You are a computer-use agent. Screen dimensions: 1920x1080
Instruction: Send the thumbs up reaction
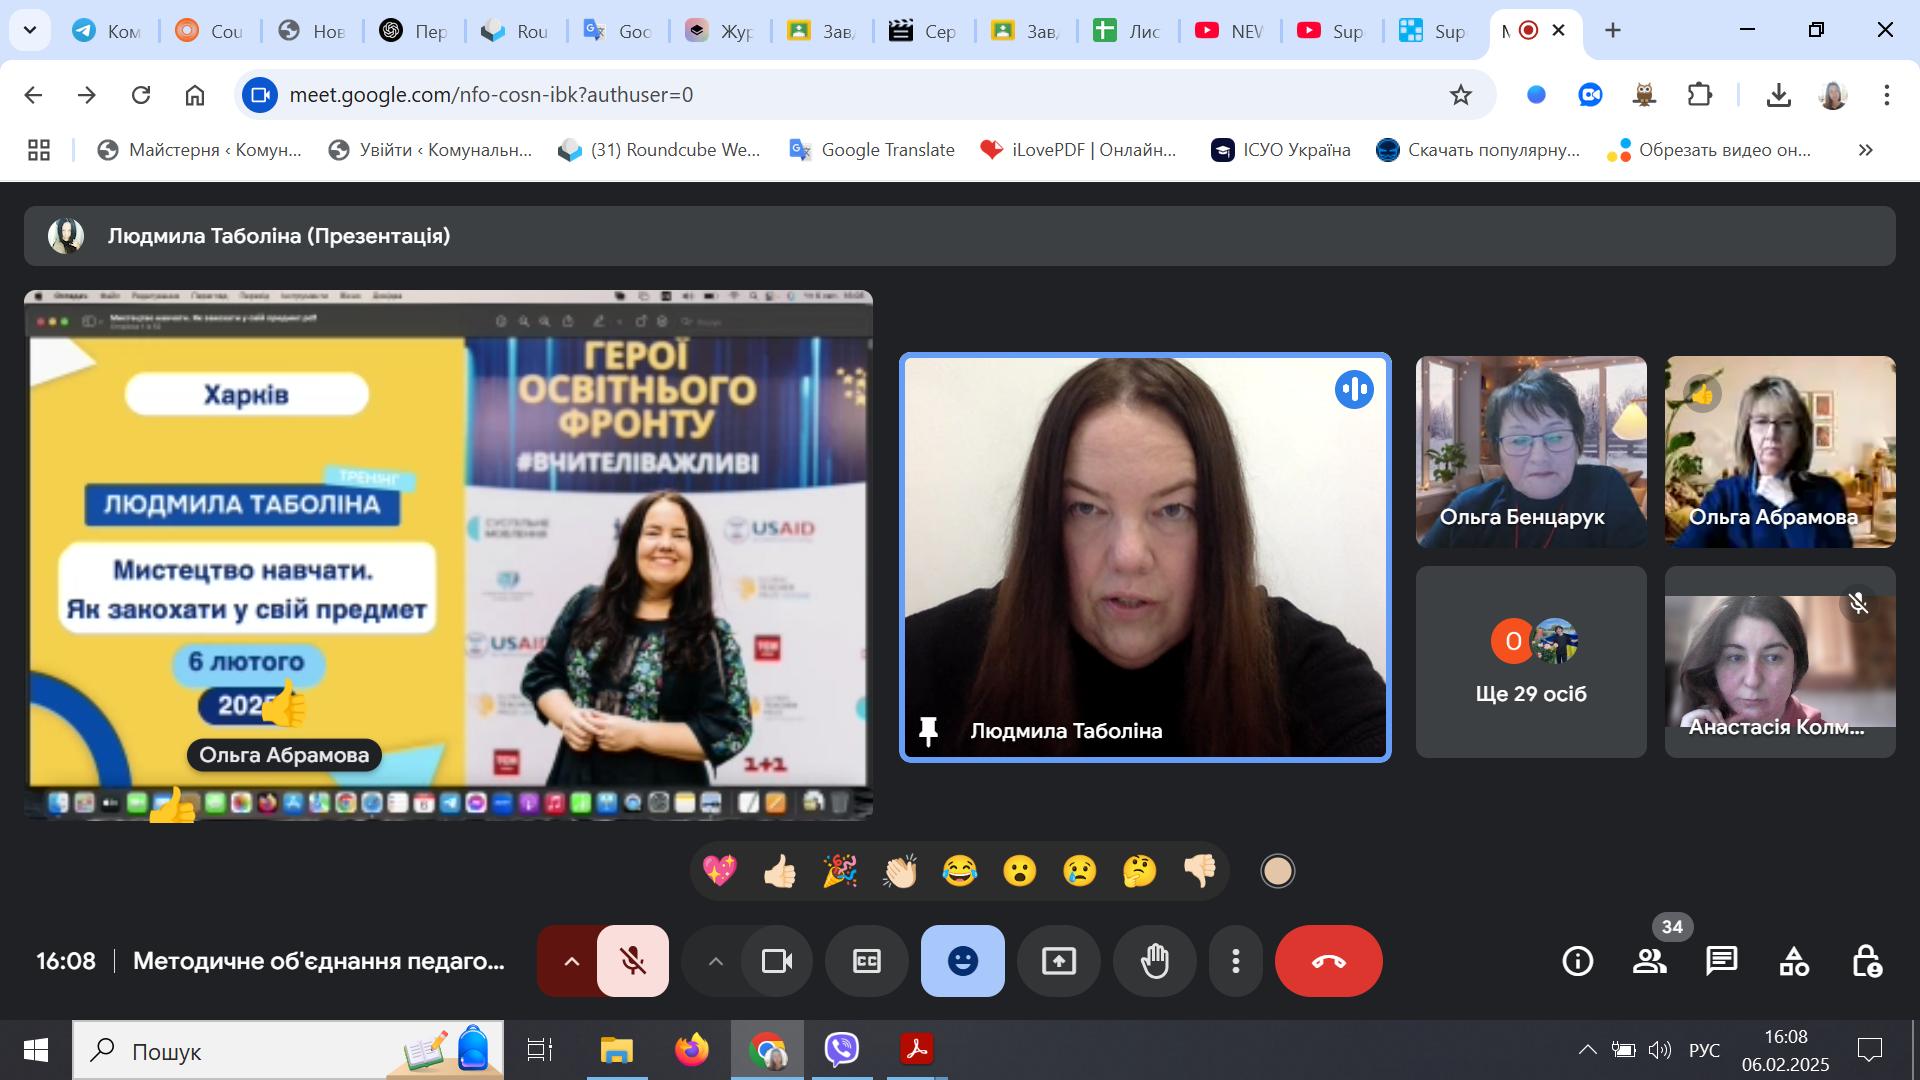[779, 871]
